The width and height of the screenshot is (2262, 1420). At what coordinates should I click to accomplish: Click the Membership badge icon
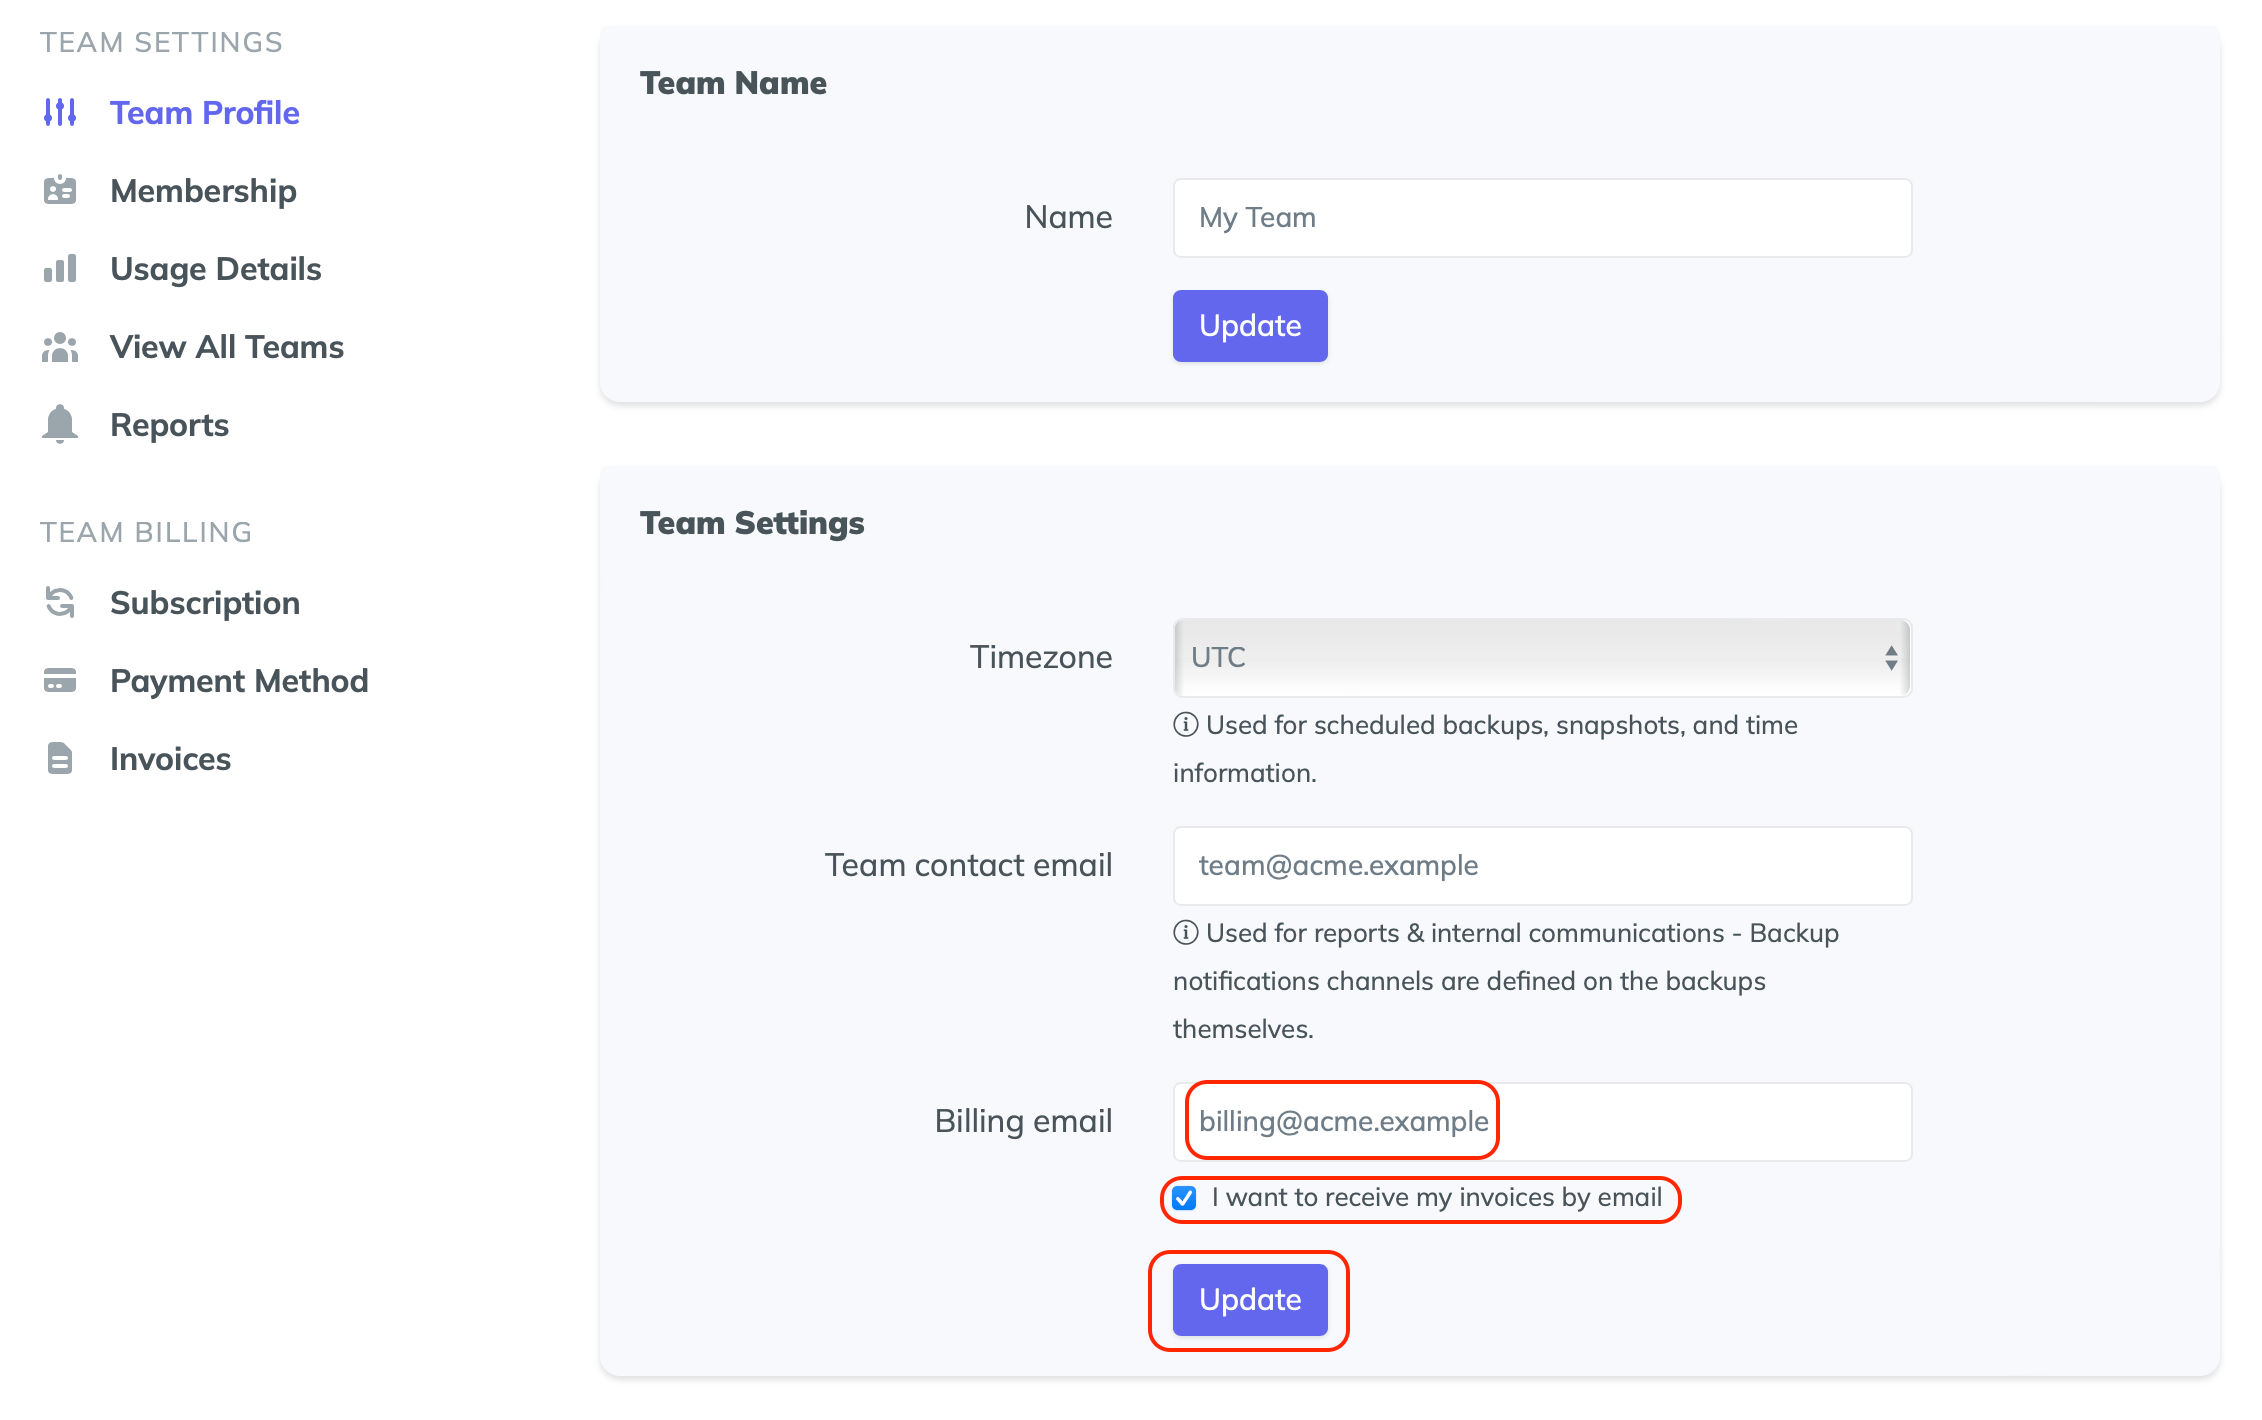(60, 191)
